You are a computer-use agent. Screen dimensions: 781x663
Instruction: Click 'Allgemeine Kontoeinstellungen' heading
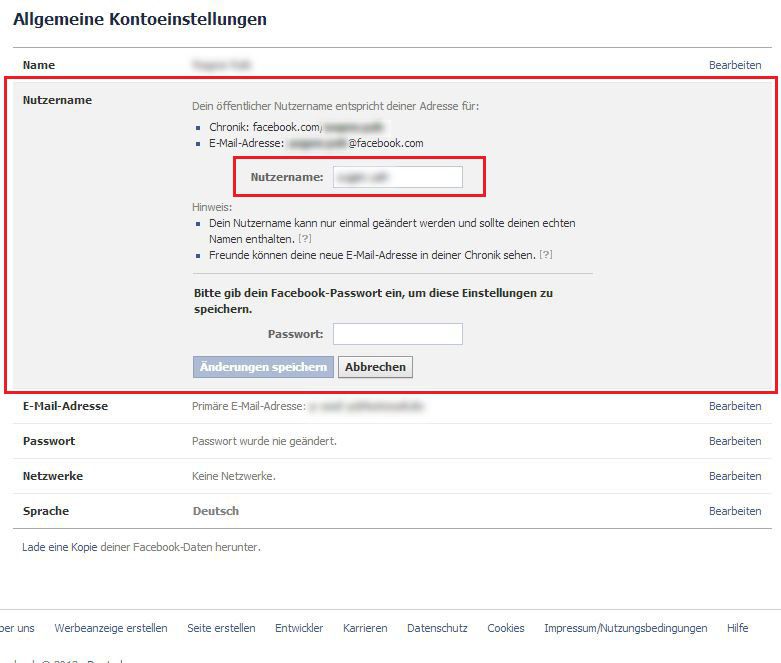(140, 19)
